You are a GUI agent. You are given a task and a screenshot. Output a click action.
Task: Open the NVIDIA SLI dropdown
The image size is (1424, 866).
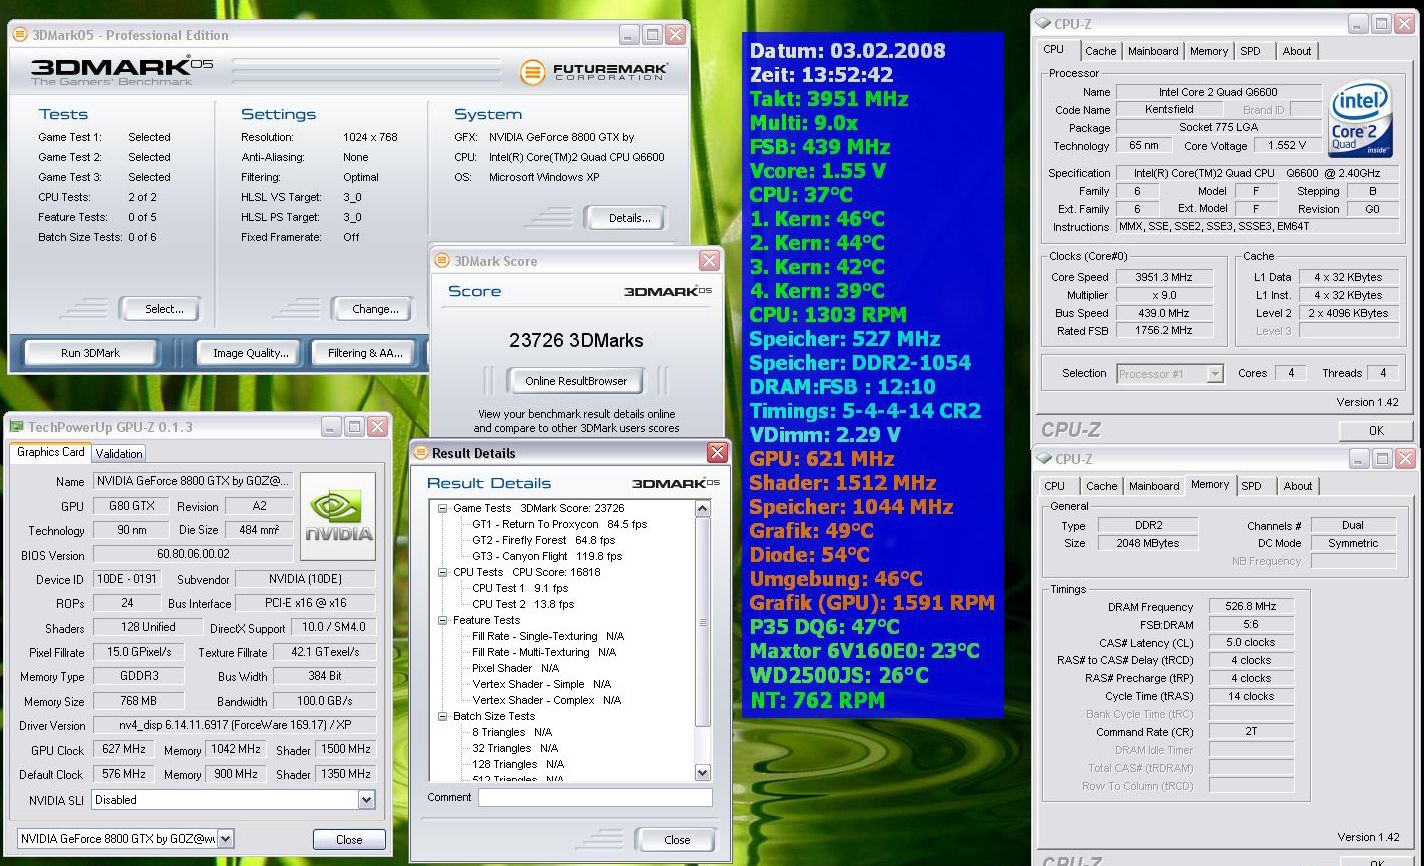pyautogui.click(x=366, y=800)
